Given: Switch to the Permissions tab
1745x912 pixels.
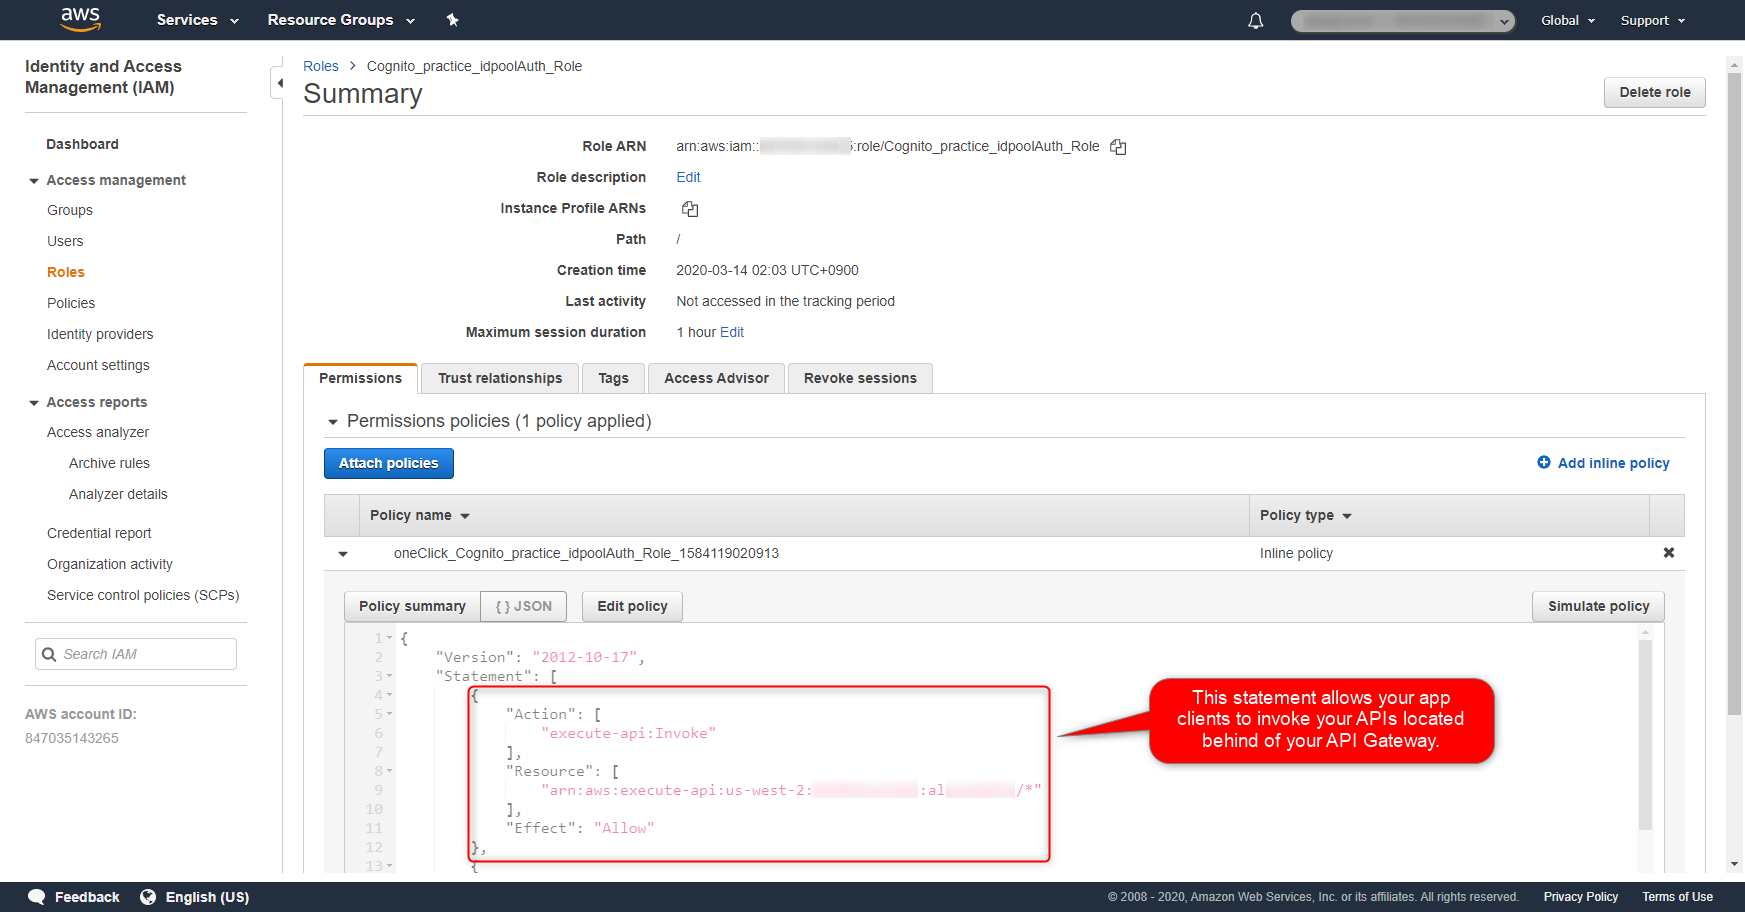Looking at the screenshot, I should [360, 378].
